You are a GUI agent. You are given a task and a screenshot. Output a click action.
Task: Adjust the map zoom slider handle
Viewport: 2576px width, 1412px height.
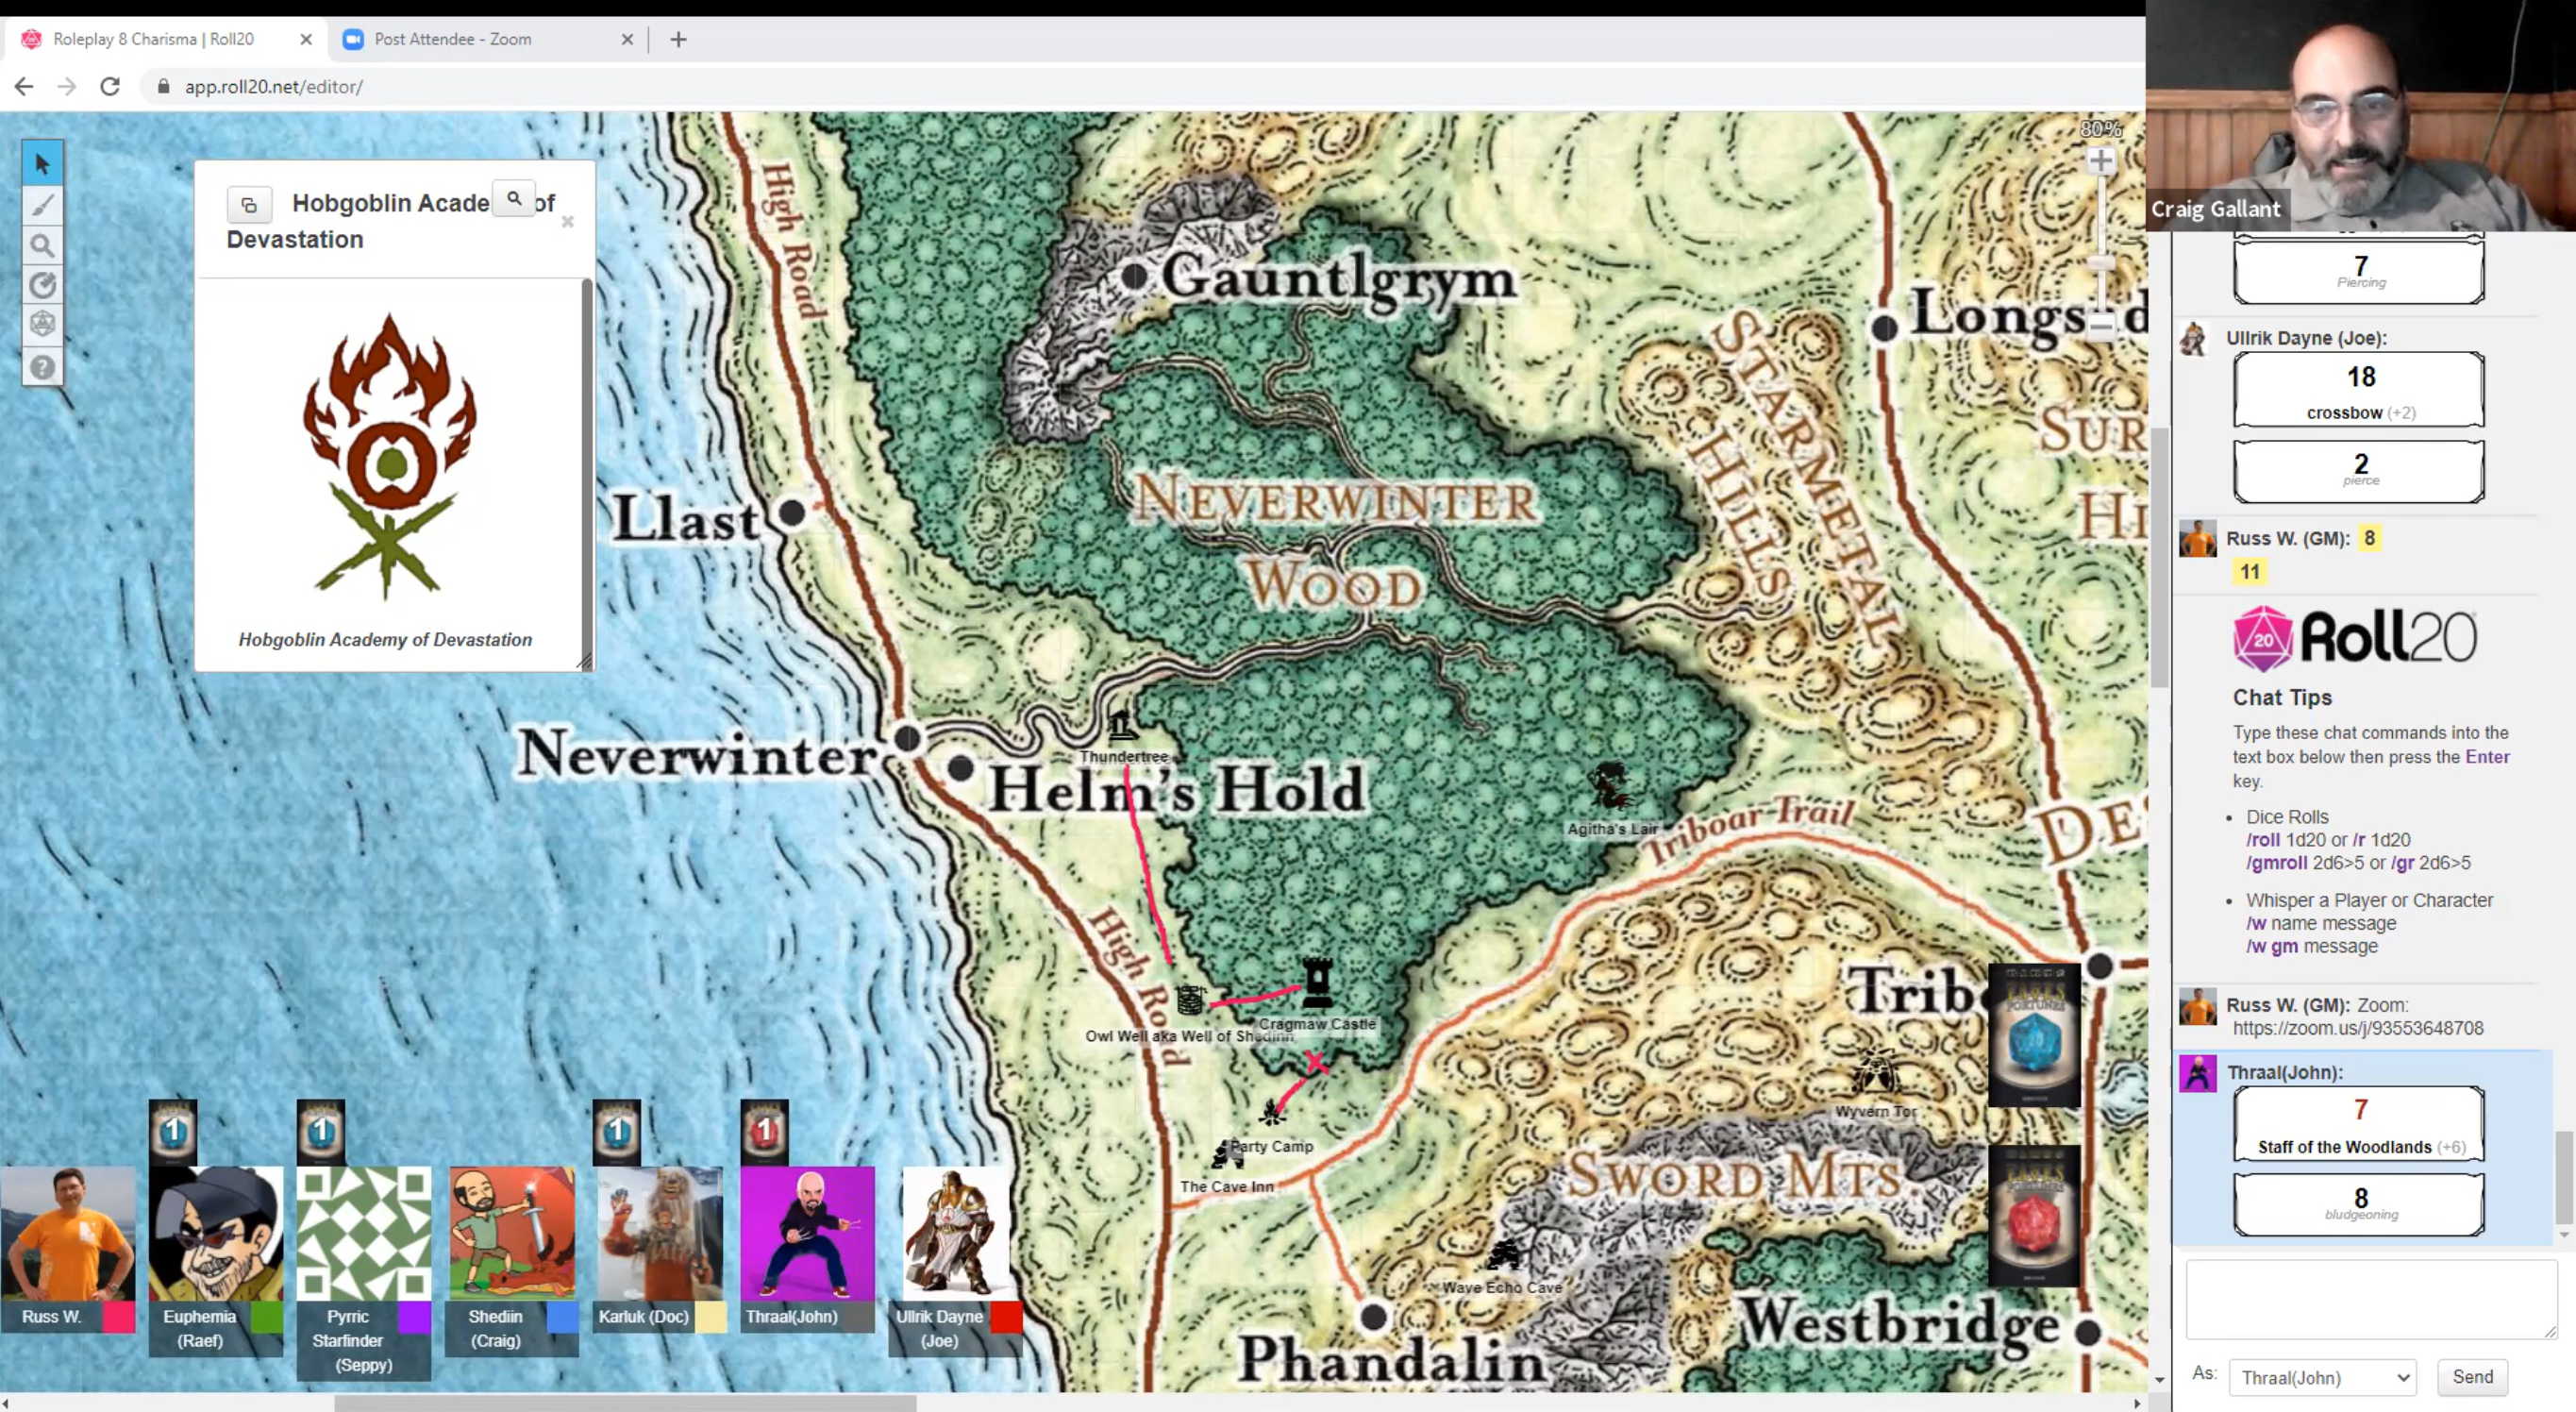tap(2101, 264)
